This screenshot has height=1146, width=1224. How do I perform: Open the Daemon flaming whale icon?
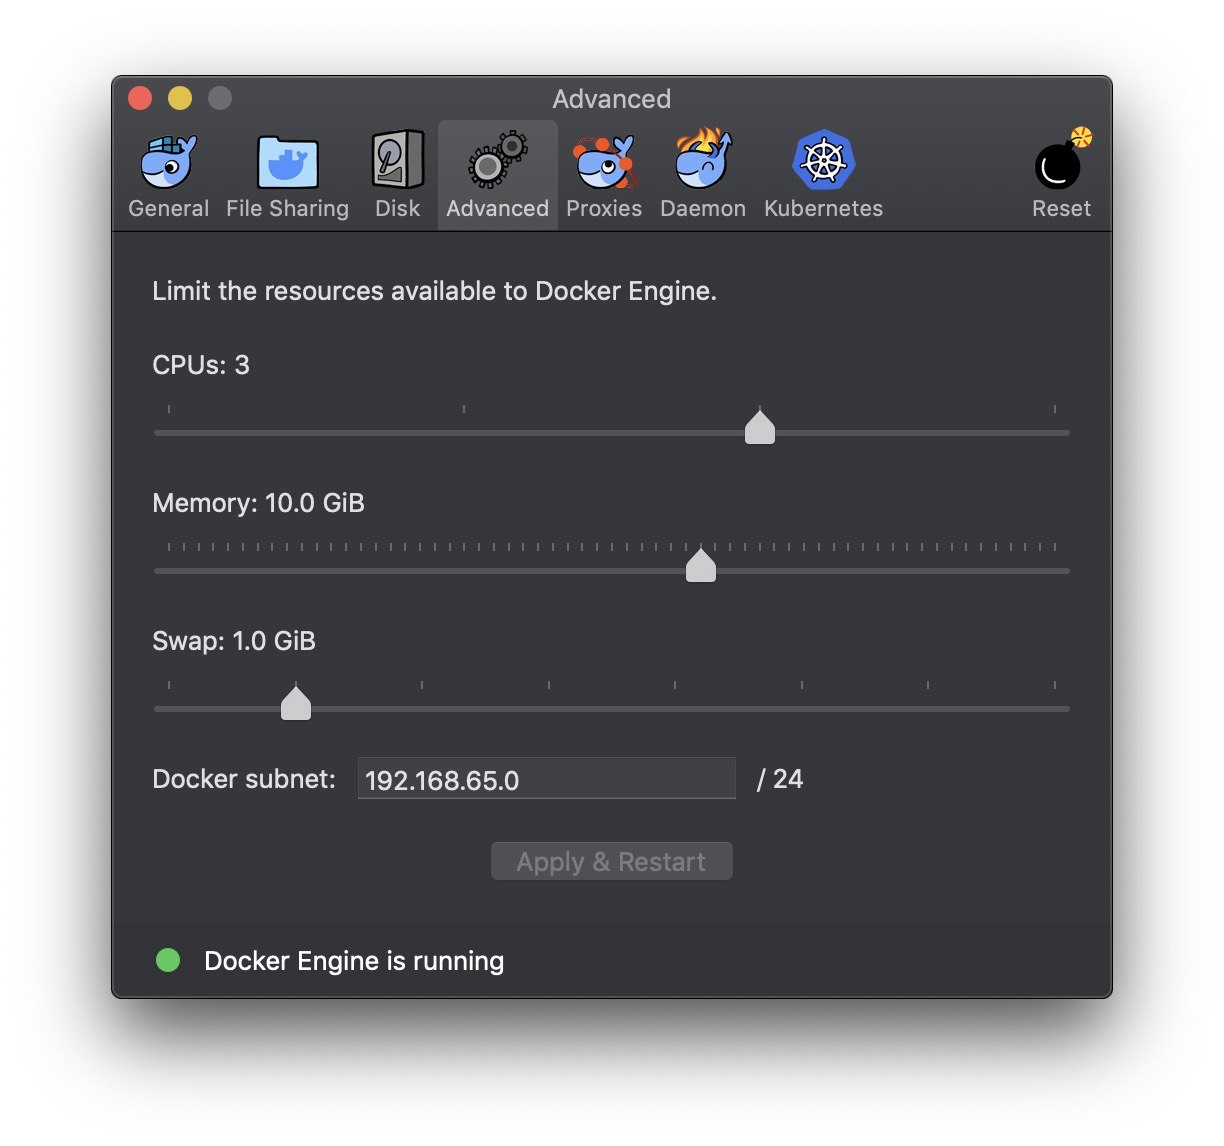point(703,158)
